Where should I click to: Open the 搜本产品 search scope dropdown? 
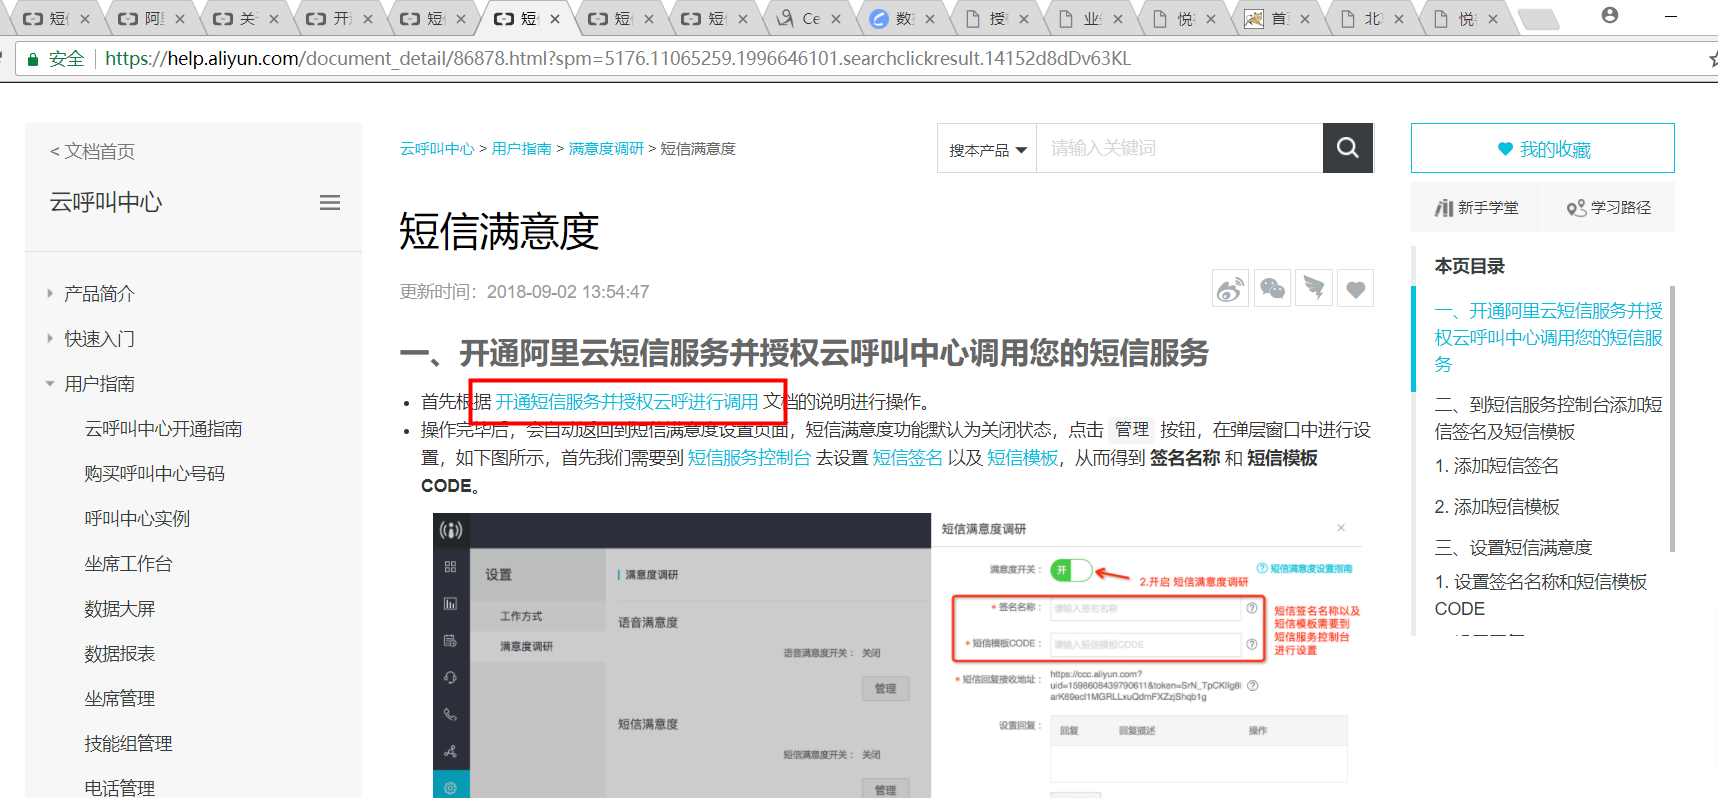tap(987, 149)
